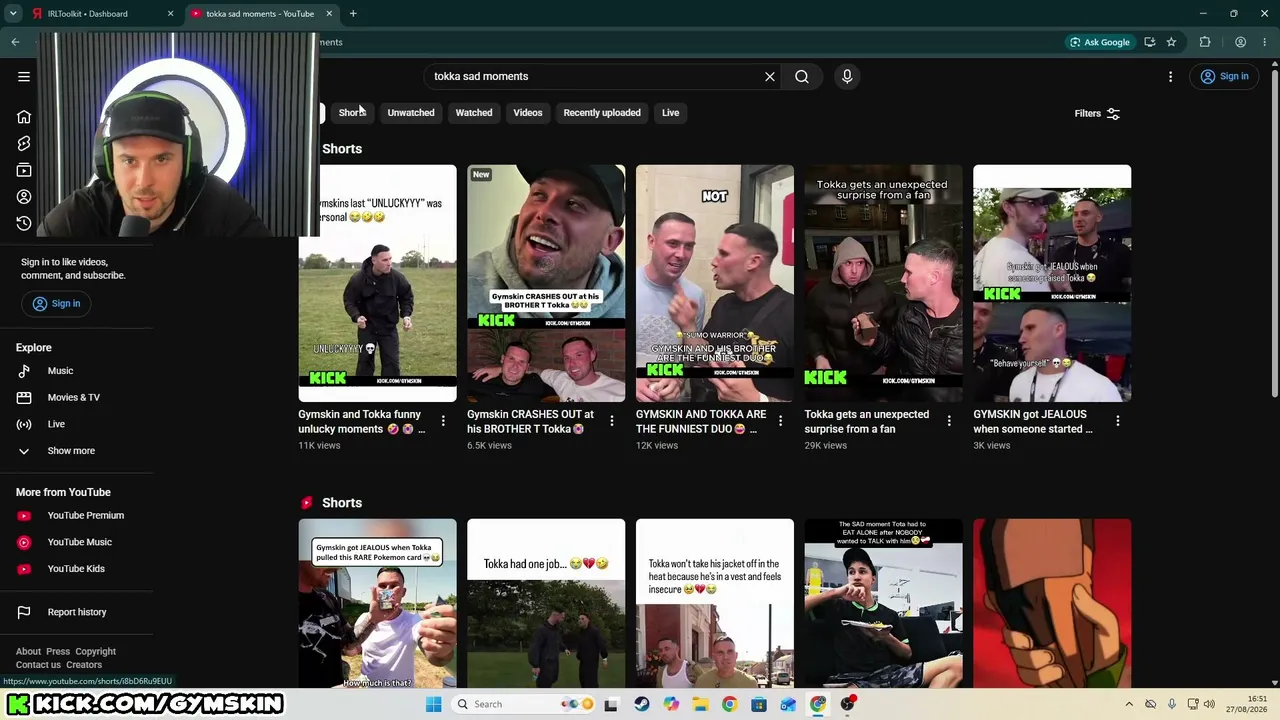Open Steam from the taskbar

(641, 704)
